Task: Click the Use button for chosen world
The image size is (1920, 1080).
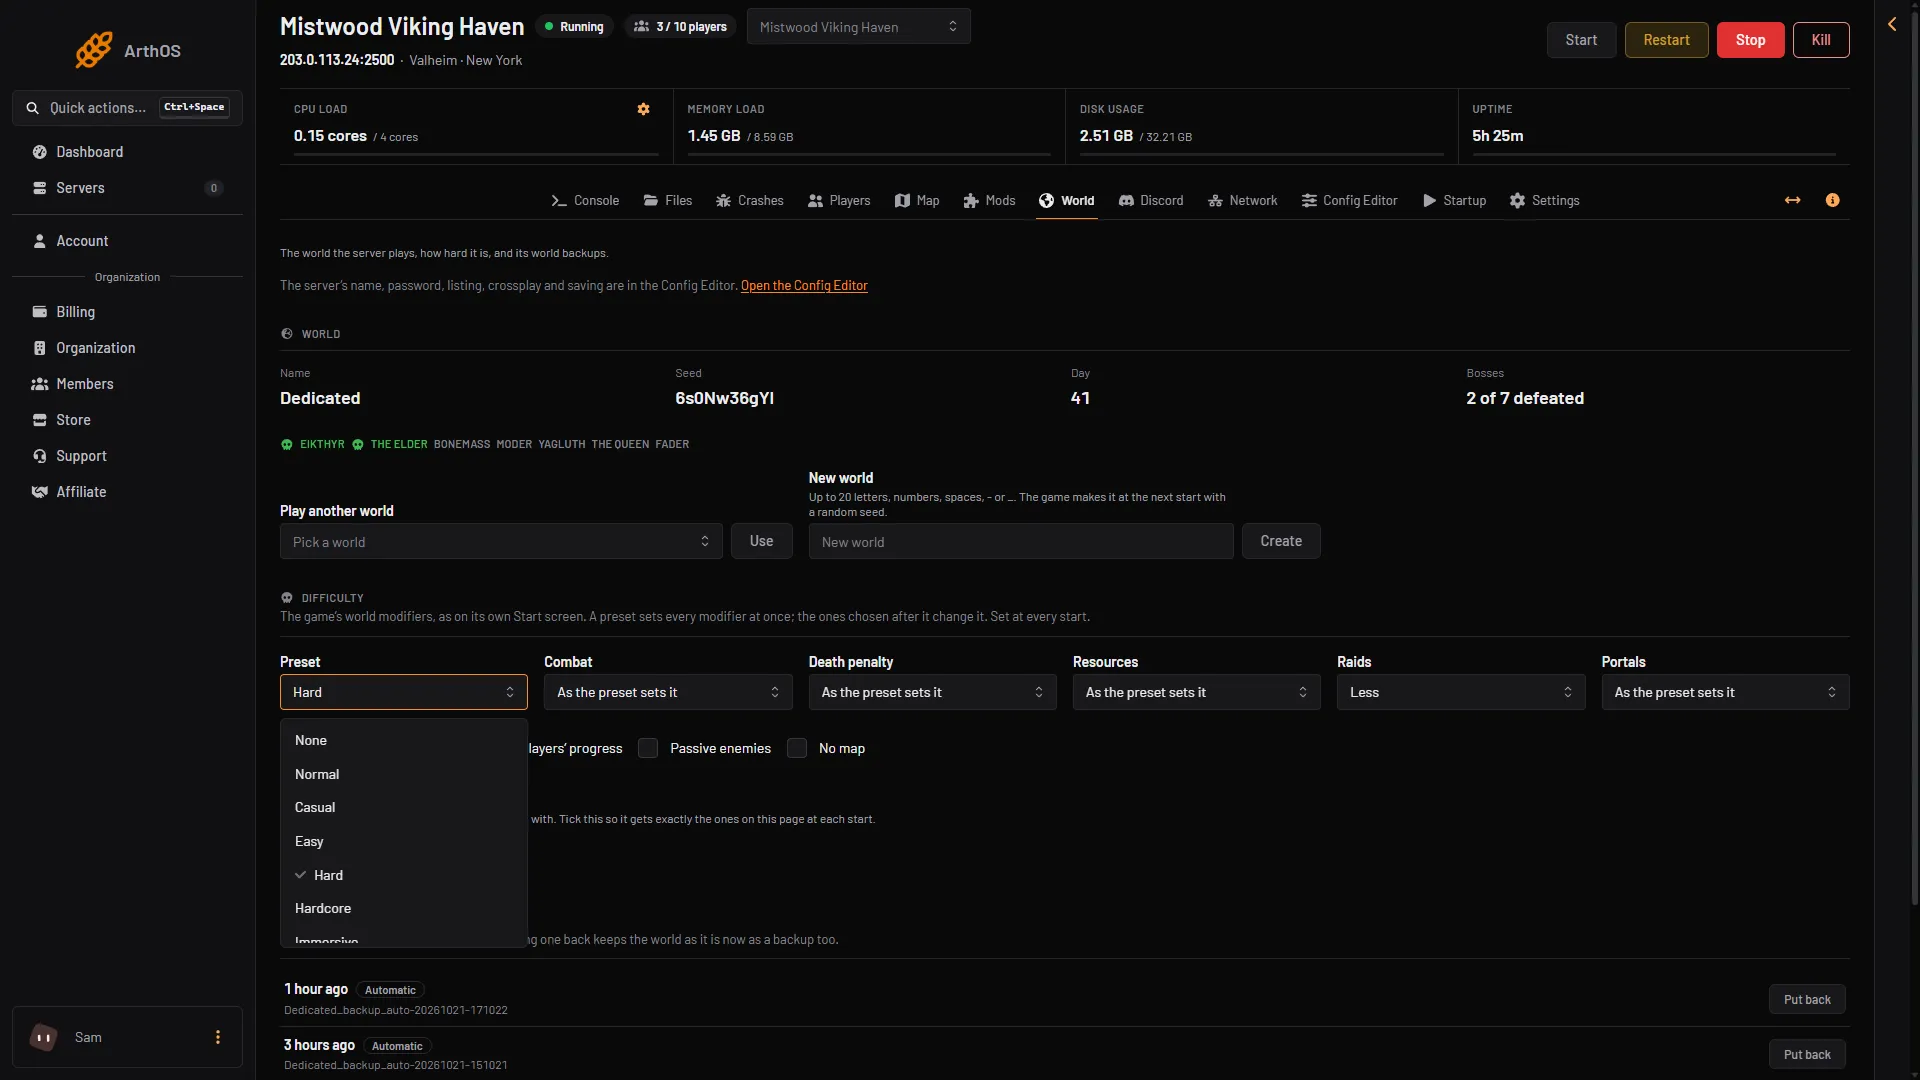Action: pos(761,541)
